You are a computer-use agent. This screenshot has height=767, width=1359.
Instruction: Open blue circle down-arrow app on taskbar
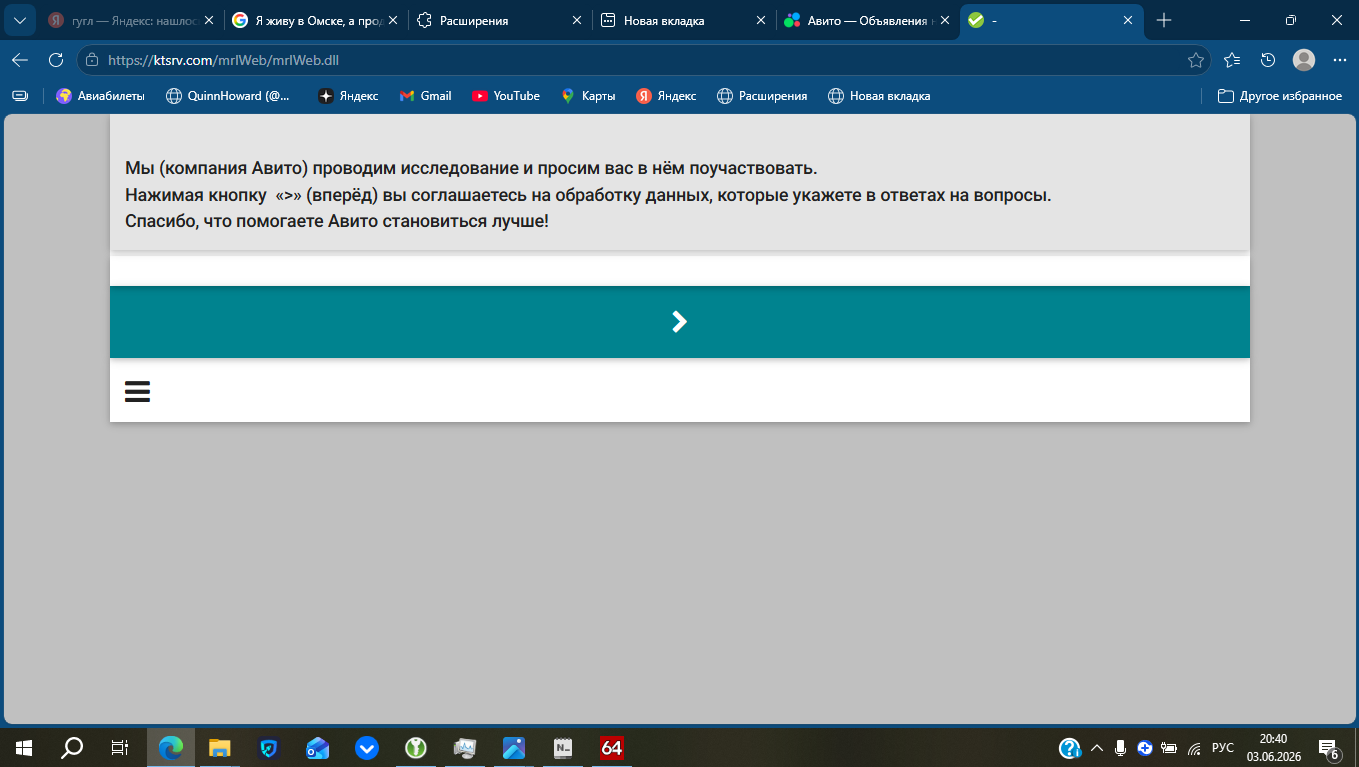[x=367, y=747]
